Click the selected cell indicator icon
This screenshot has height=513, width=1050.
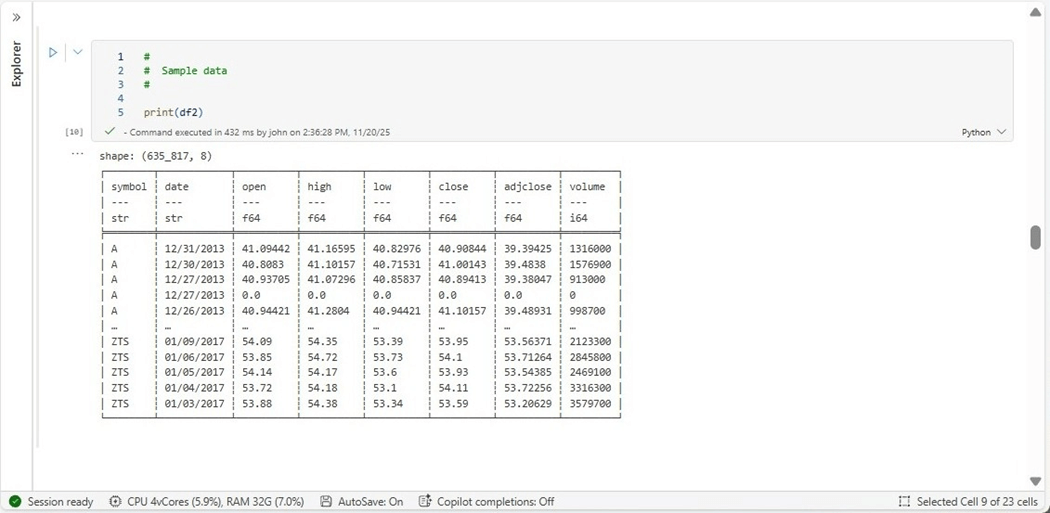coord(905,502)
